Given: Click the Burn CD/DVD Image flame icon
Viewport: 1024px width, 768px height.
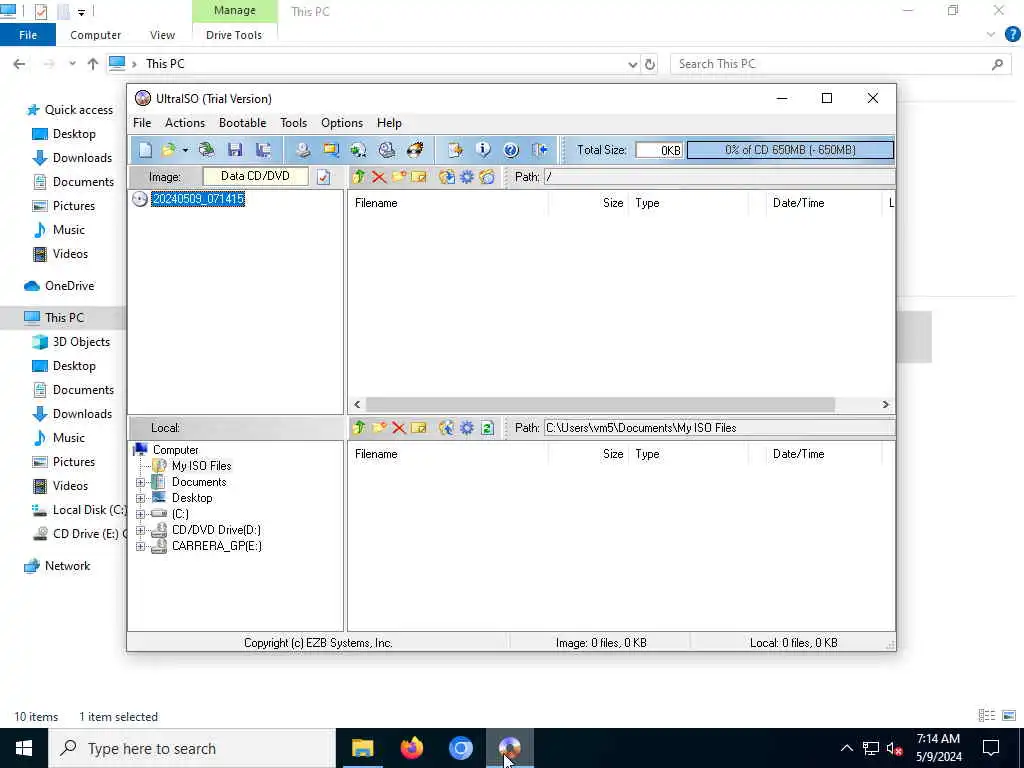Looking at the screenshot, I should pos(415,150).
